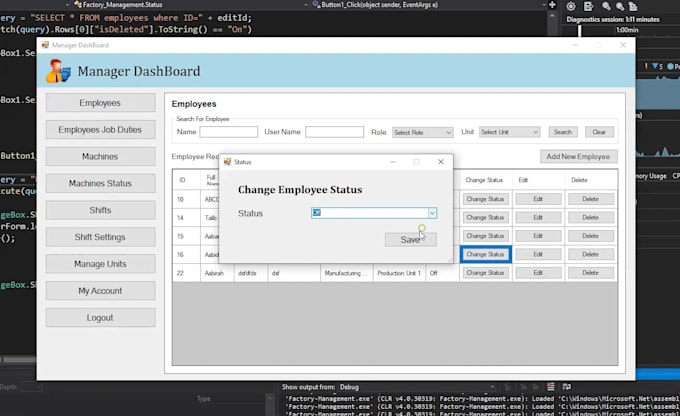Select Manage Units from sidebar
The image size is (680, 416).
pyautogui.click(x=100, y=264)
